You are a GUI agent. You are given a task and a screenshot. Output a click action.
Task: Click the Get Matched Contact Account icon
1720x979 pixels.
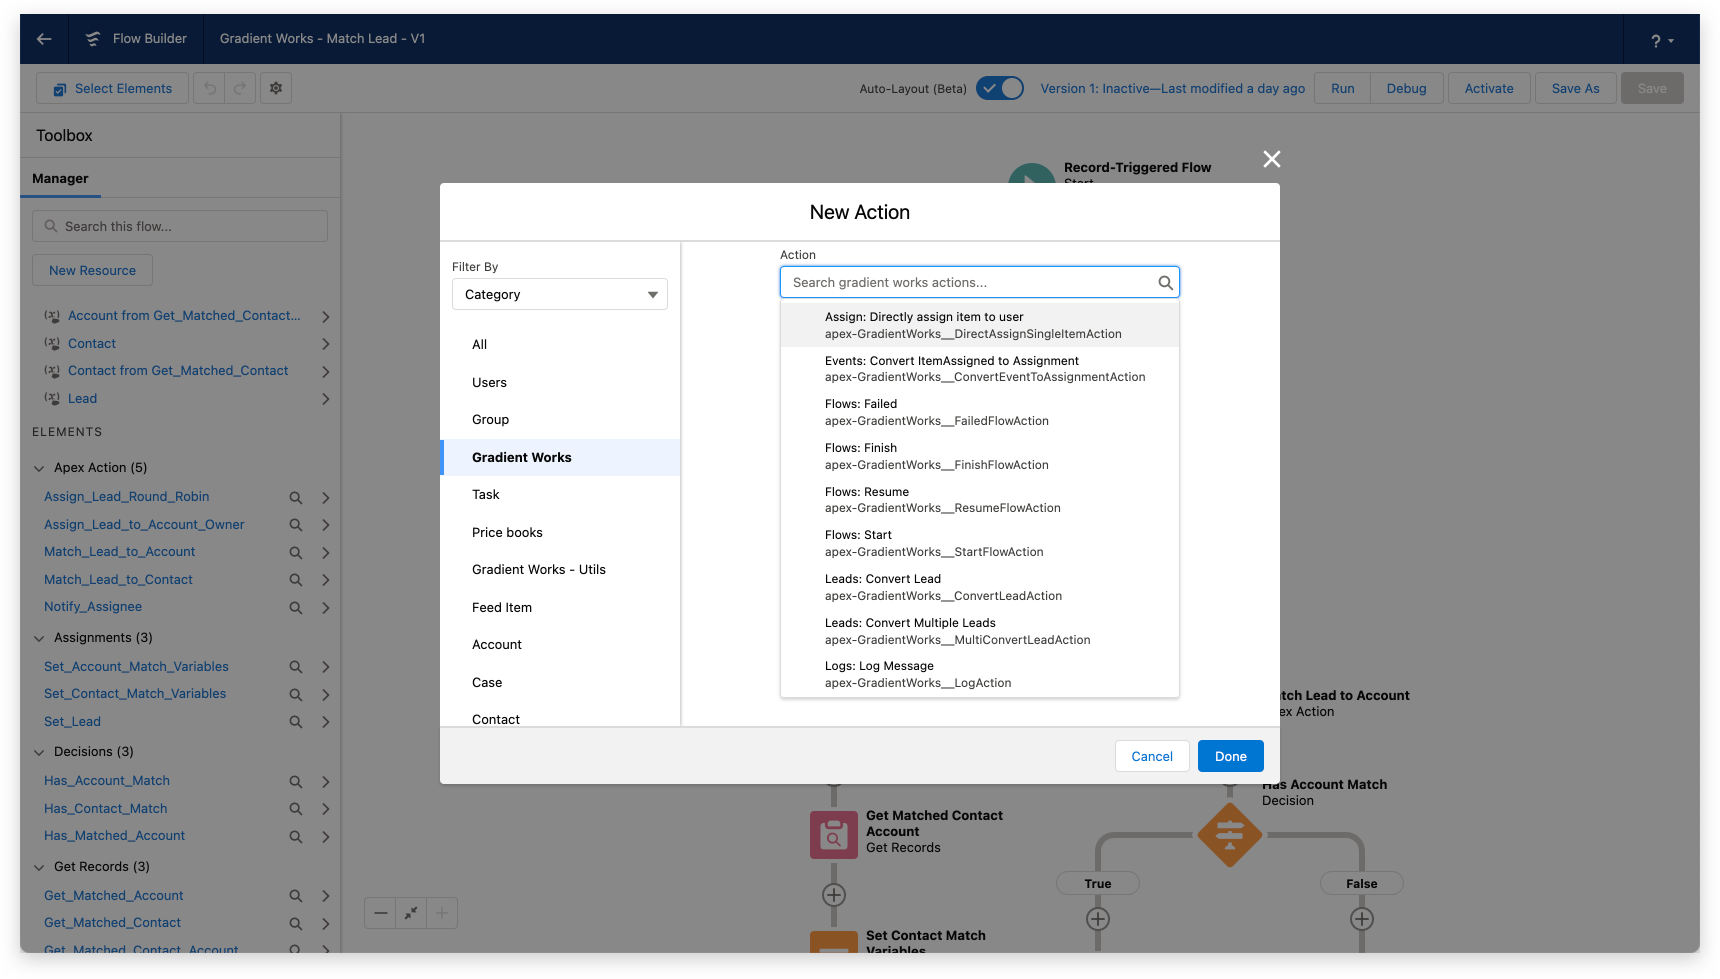pos(833,835)
